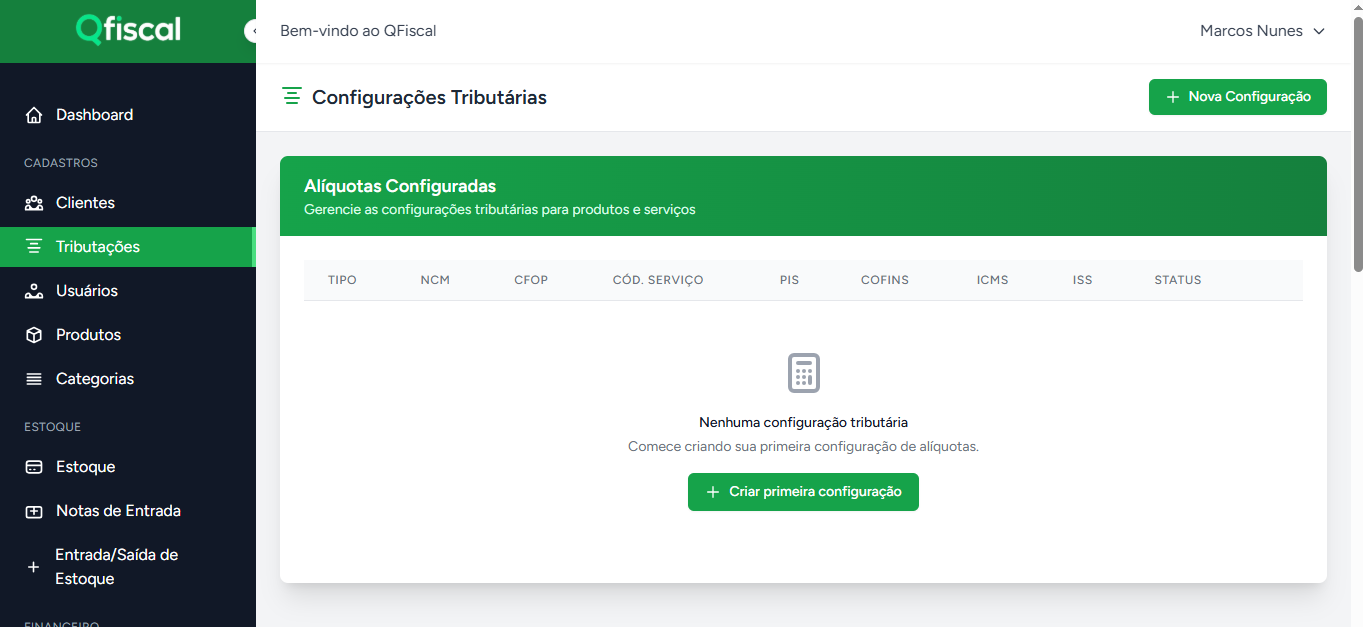Click the Notas de Entrada document icon
The image size is (1363, 627).
[x=34, y=510]
